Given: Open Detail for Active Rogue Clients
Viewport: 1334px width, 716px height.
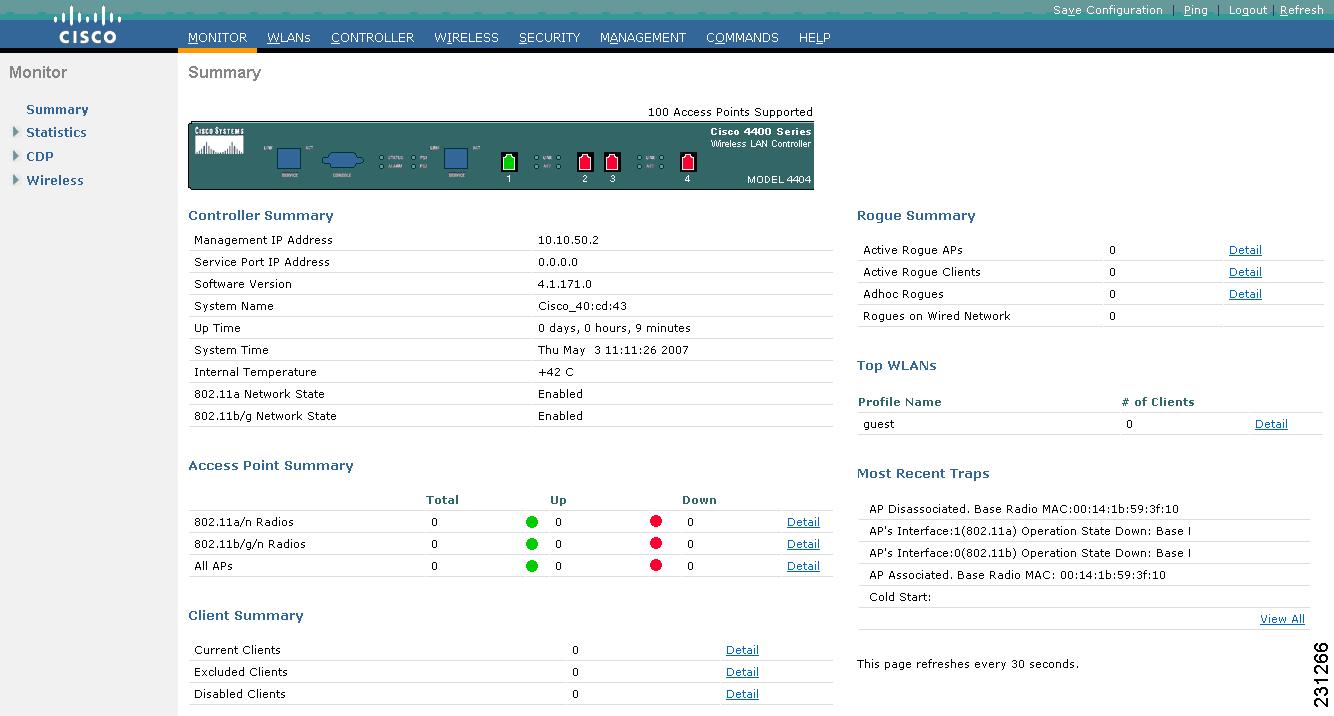Looking at the screenshot, I should click(x=1245, y=272).
